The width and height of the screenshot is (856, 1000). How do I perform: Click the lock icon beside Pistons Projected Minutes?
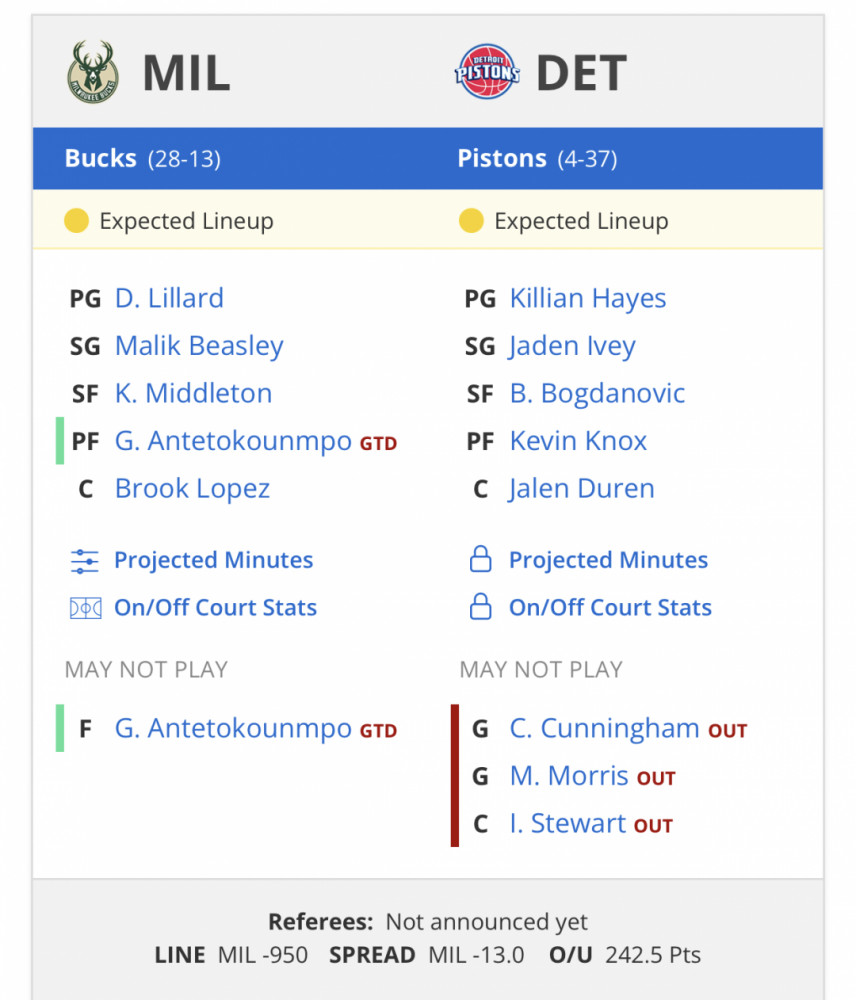480,559
